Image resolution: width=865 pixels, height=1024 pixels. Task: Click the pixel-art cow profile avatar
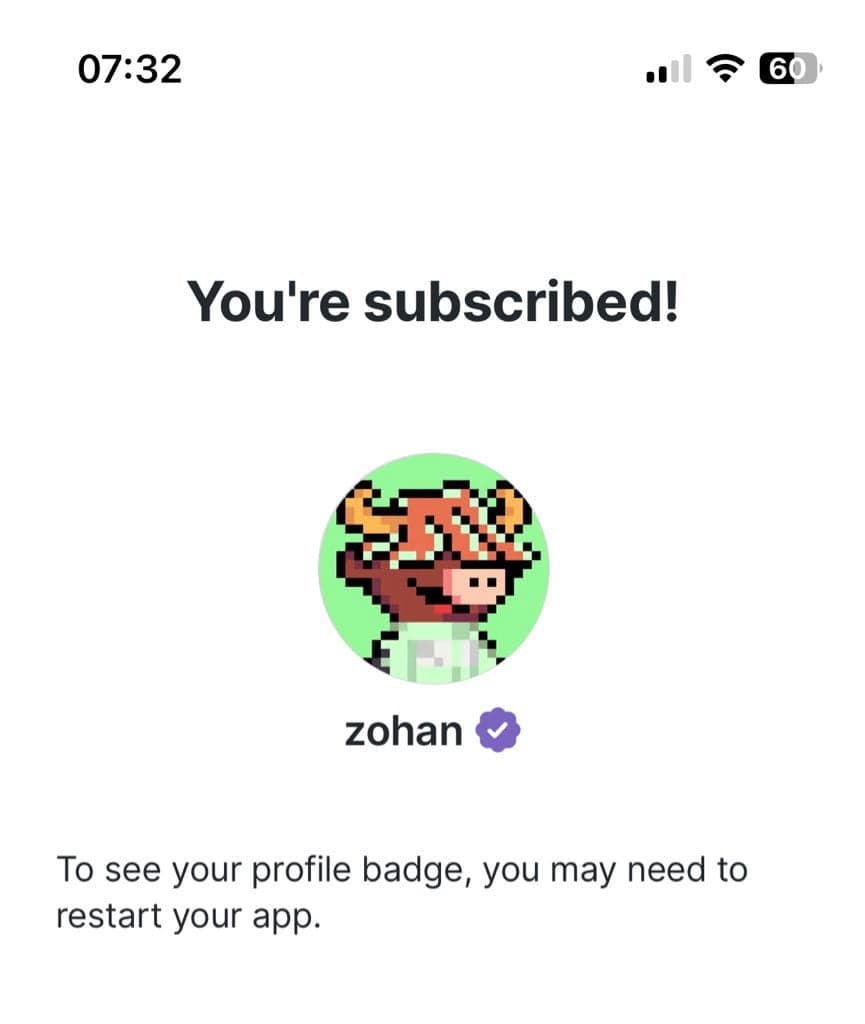tap(433, 569)
